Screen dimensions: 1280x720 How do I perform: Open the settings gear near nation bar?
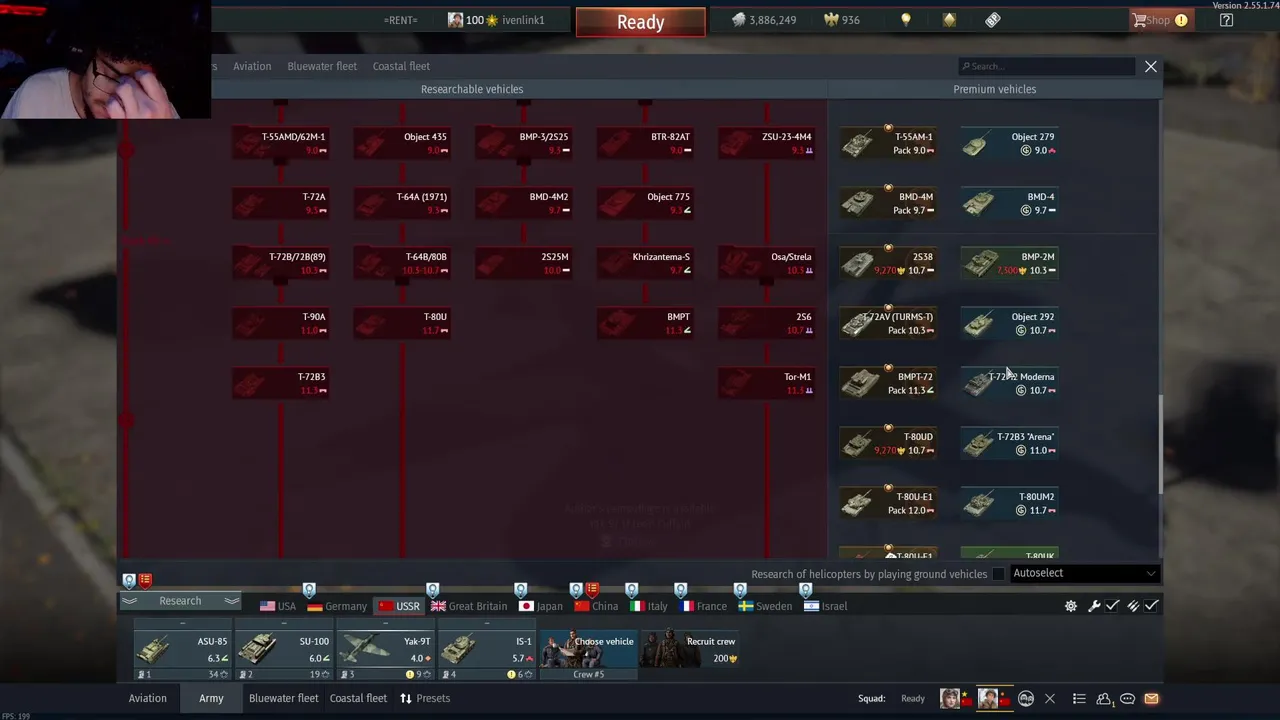coord(1071,606)
